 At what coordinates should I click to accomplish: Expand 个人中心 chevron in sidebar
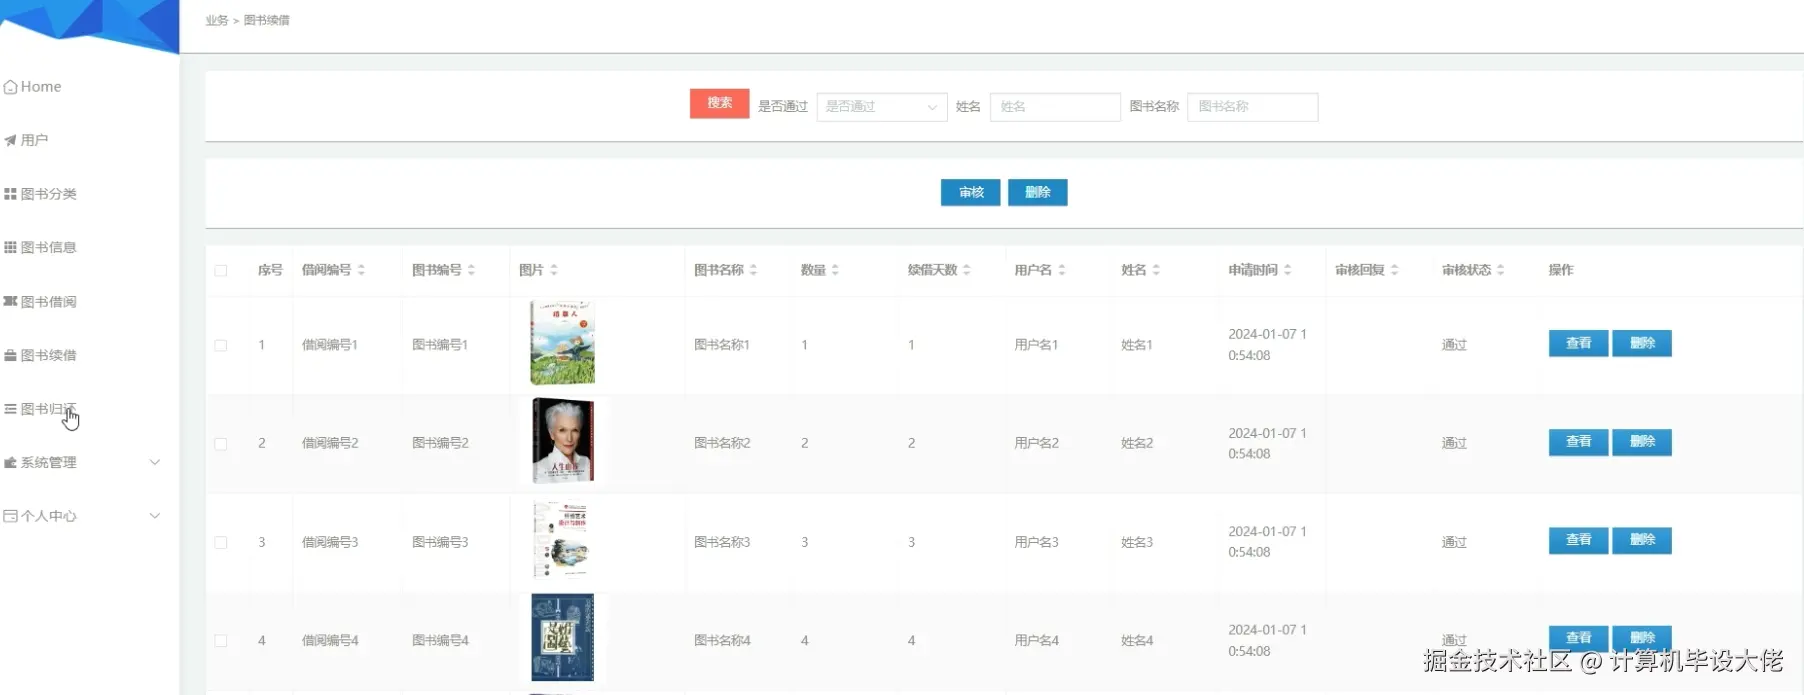coord(155,516)
